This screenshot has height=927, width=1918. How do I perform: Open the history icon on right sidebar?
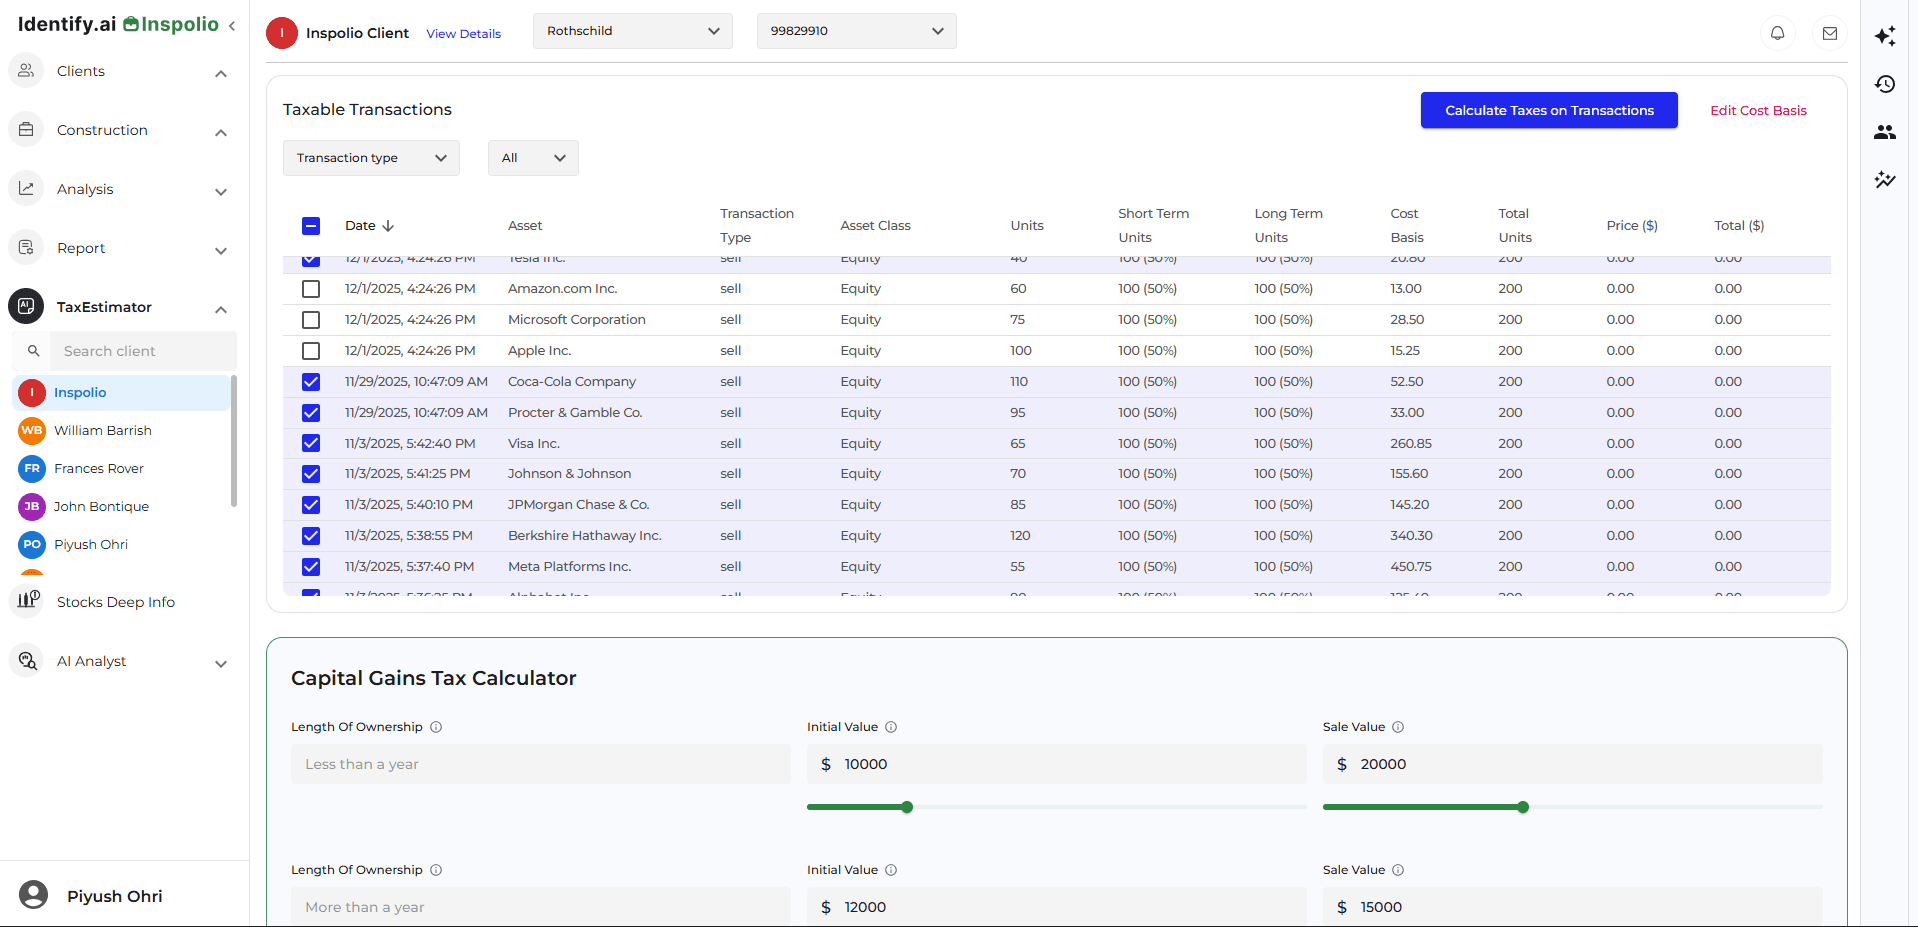tap(1884, 84)
